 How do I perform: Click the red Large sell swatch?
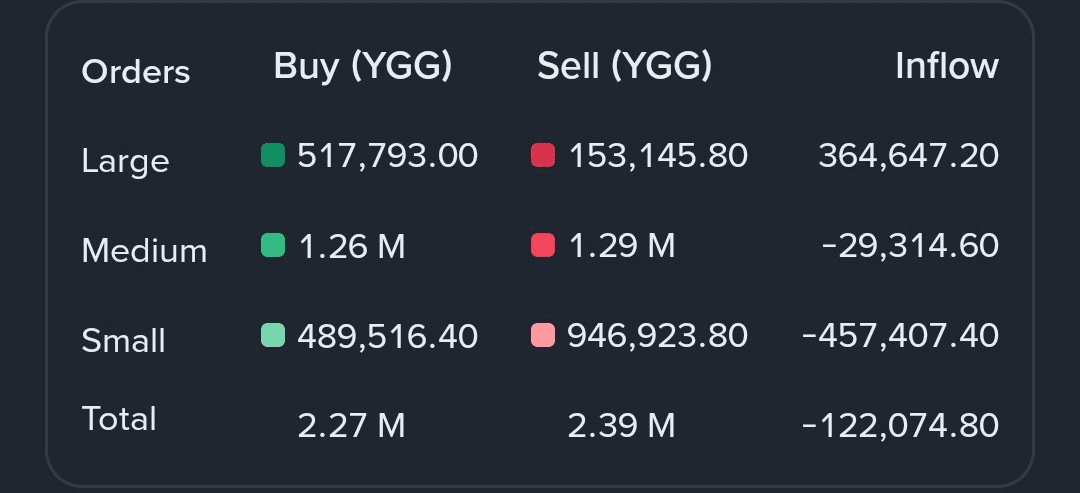point(543,155)
